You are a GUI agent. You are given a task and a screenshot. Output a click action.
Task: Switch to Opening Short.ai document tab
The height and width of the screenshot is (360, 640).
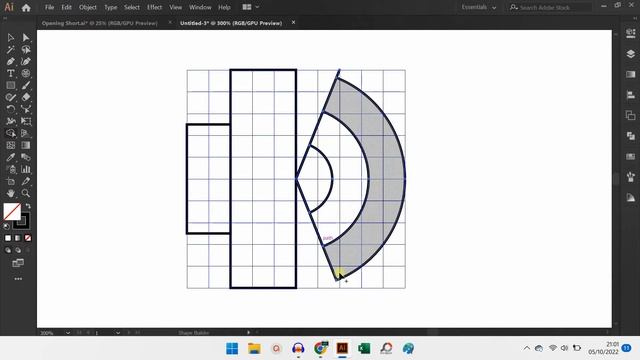coord(100,23)
